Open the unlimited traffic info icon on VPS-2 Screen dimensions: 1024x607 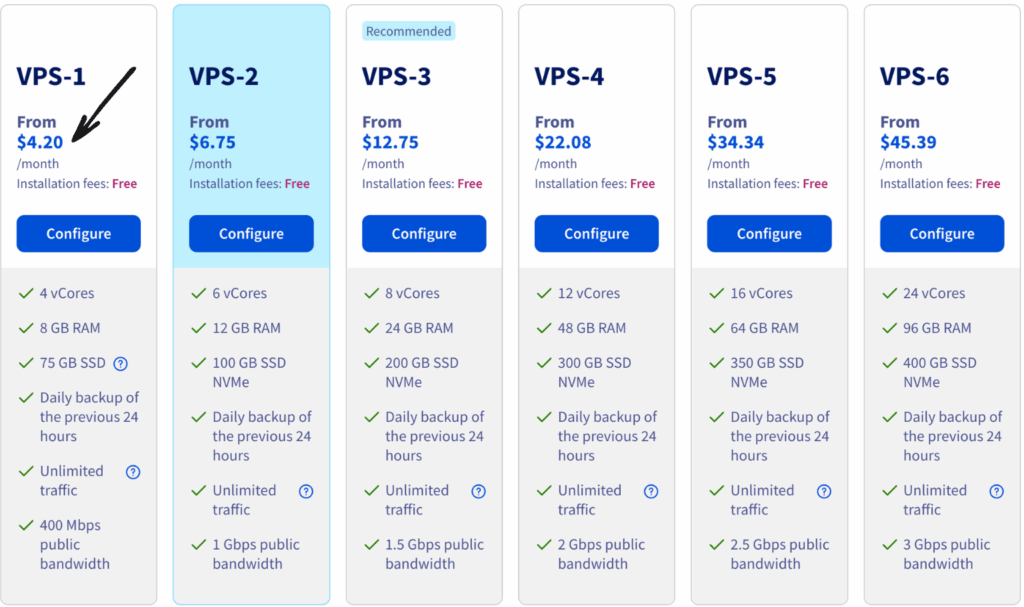(x=306, y=491)
